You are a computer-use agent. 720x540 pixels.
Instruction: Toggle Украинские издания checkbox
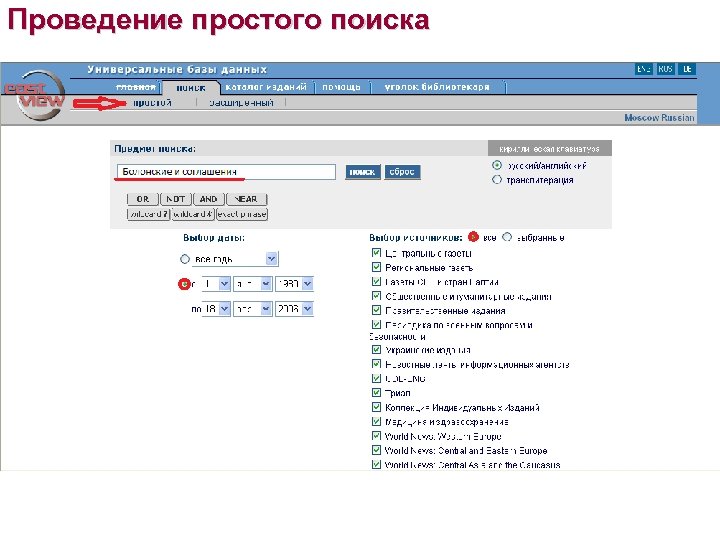coord(376,349)
